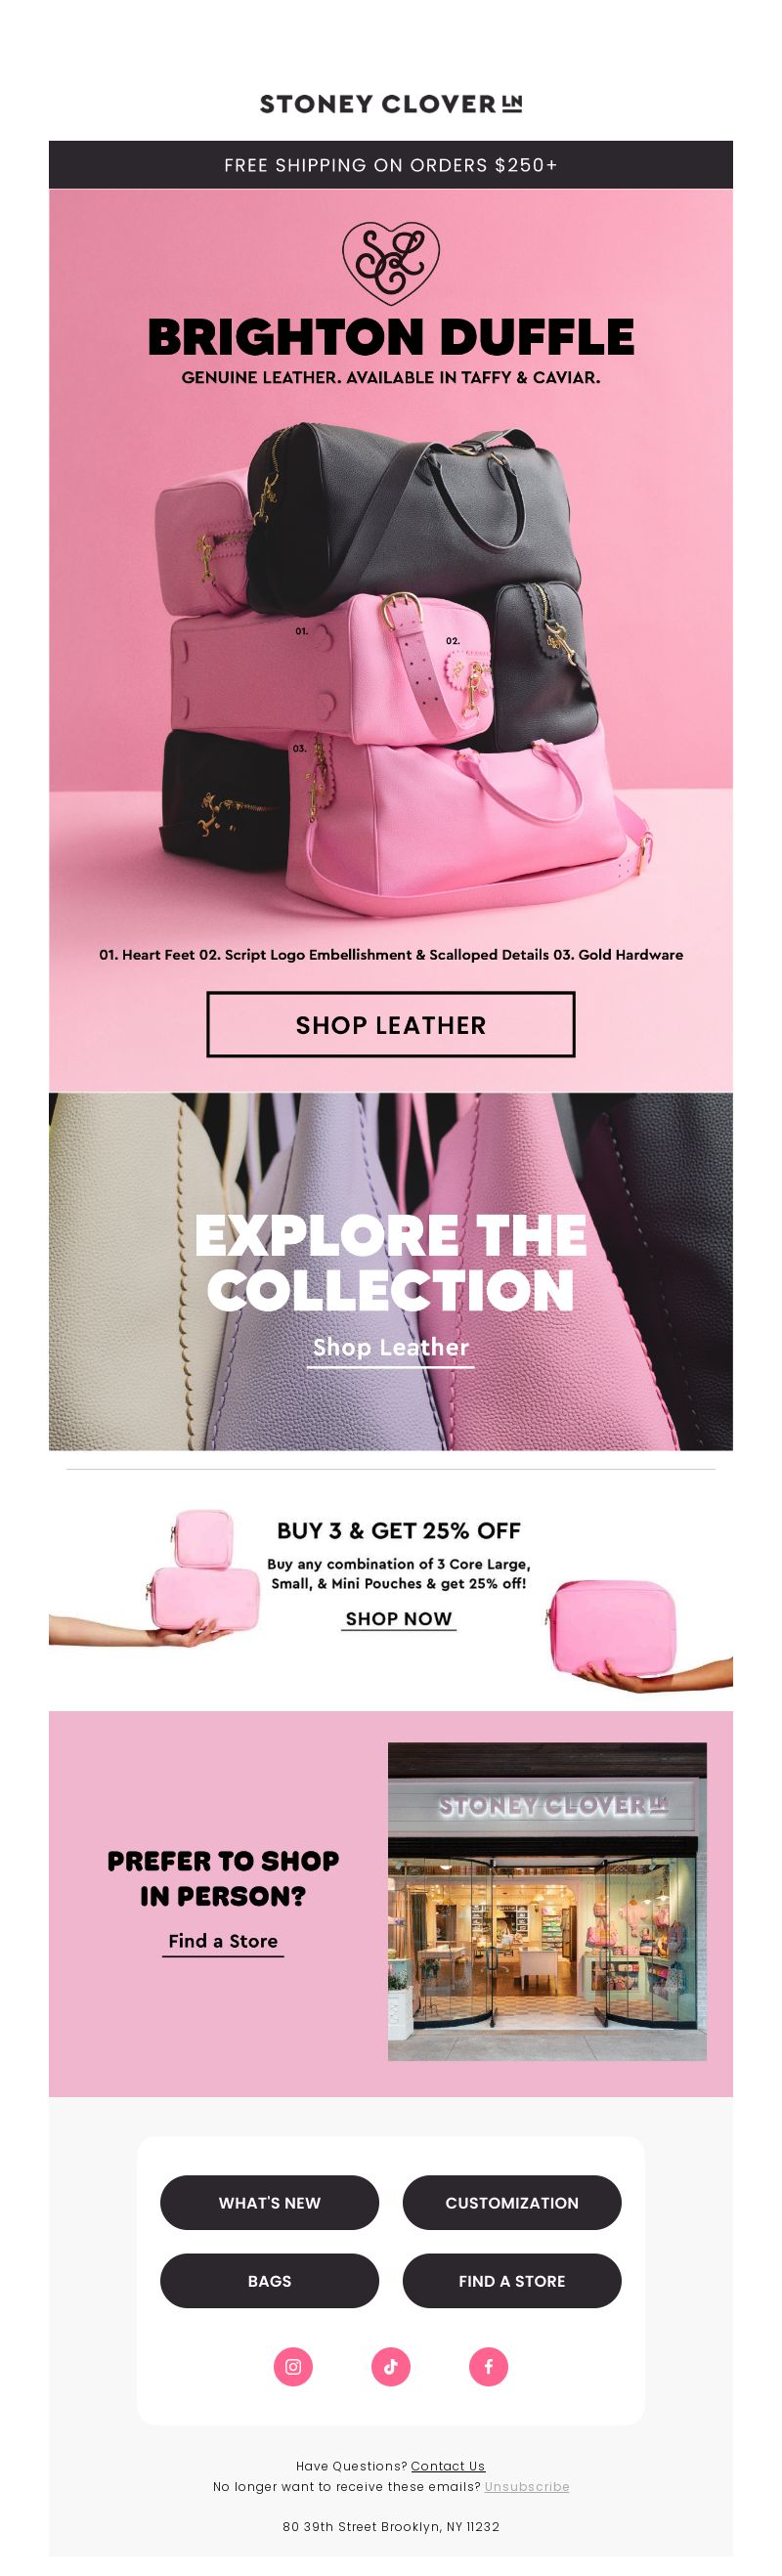Click the Shop Leather outlined button

pos(391,1024)
